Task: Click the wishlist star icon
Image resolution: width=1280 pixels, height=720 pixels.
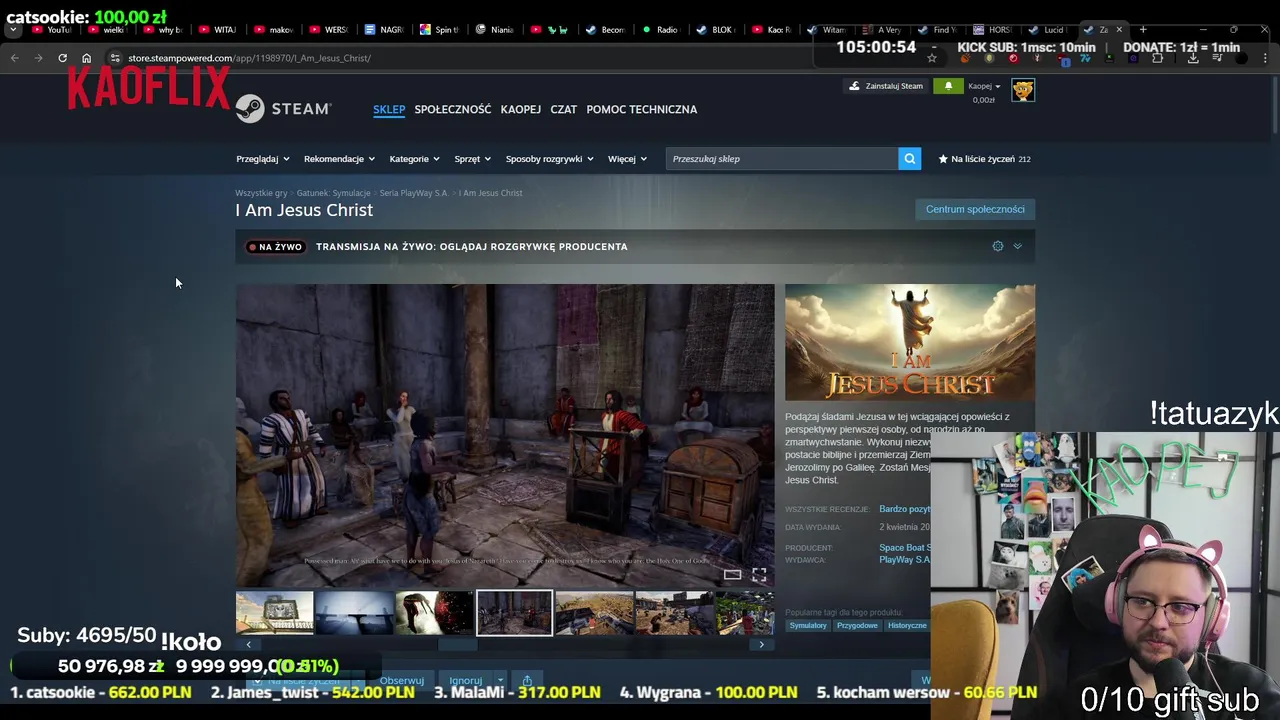Action: click(x=943, y=159)
